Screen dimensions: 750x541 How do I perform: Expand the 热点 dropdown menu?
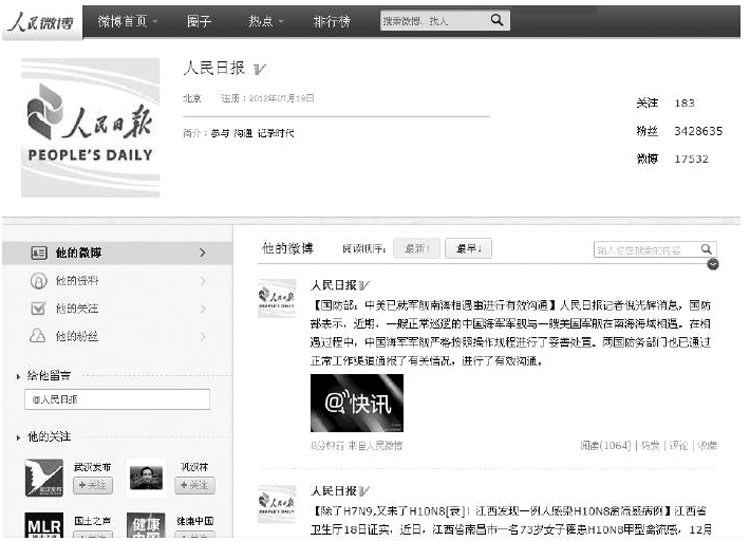(x=265, y=21)
